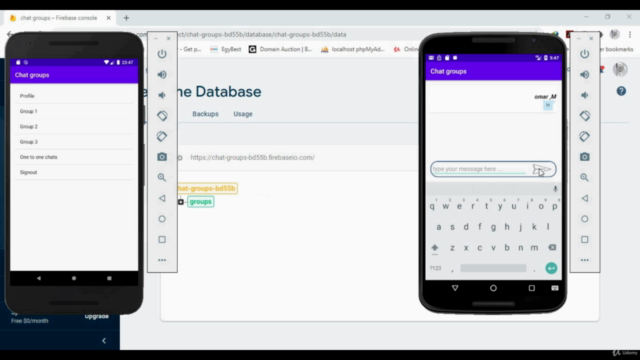640x360 pixels.
Task: Click back triangle on right emulator toolbar
Action: click(x=584, y=198)
